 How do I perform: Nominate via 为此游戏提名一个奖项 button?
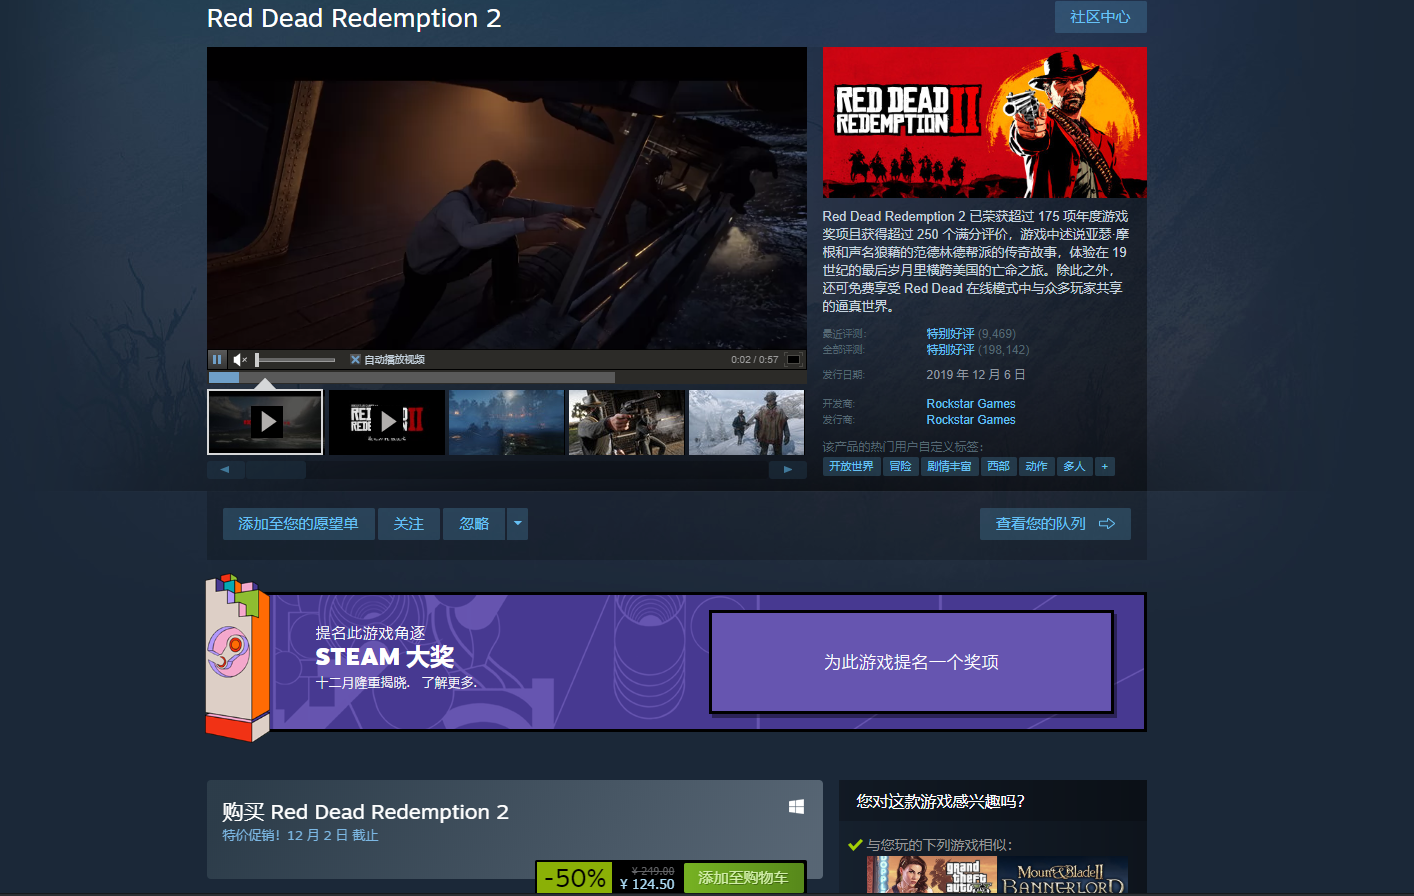(911, 662)
